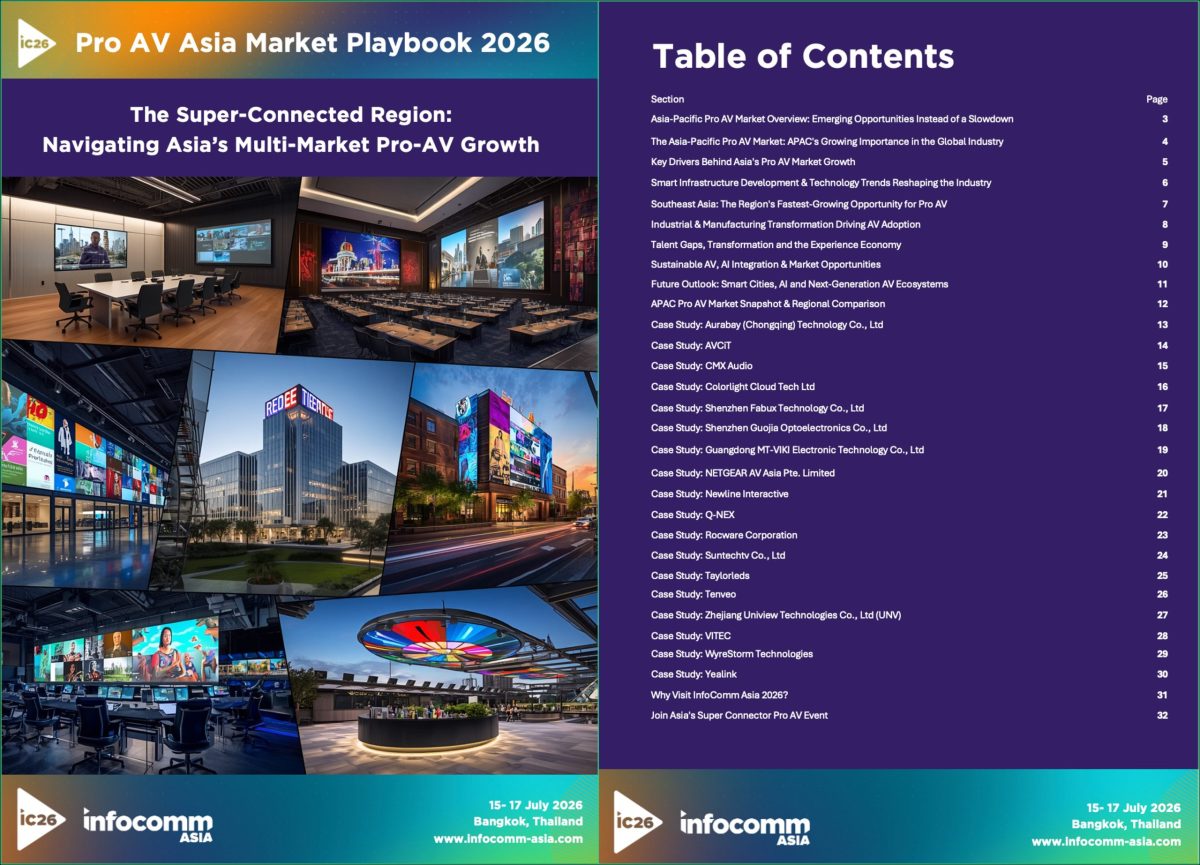Open Case Study: CMX Audio

pos(702,366)
